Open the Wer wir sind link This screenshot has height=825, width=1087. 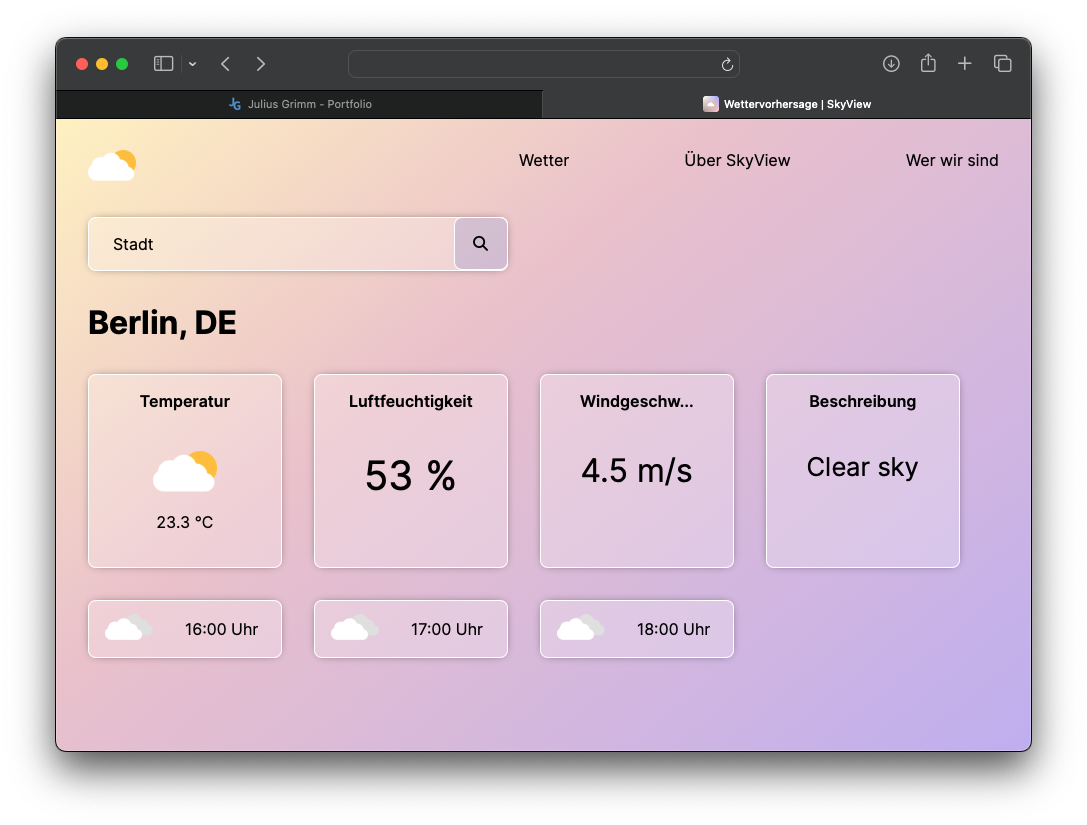point(952,160)
